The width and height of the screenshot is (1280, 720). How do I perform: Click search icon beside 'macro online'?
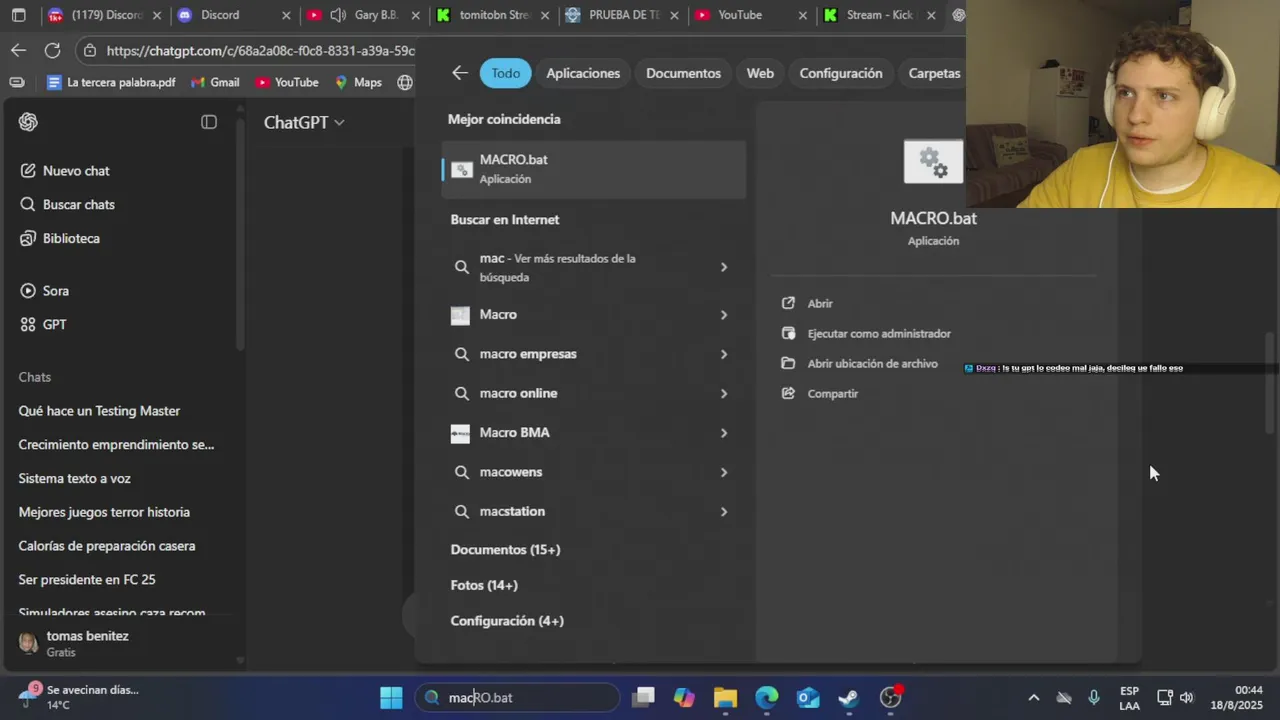[x=461, y=394]
